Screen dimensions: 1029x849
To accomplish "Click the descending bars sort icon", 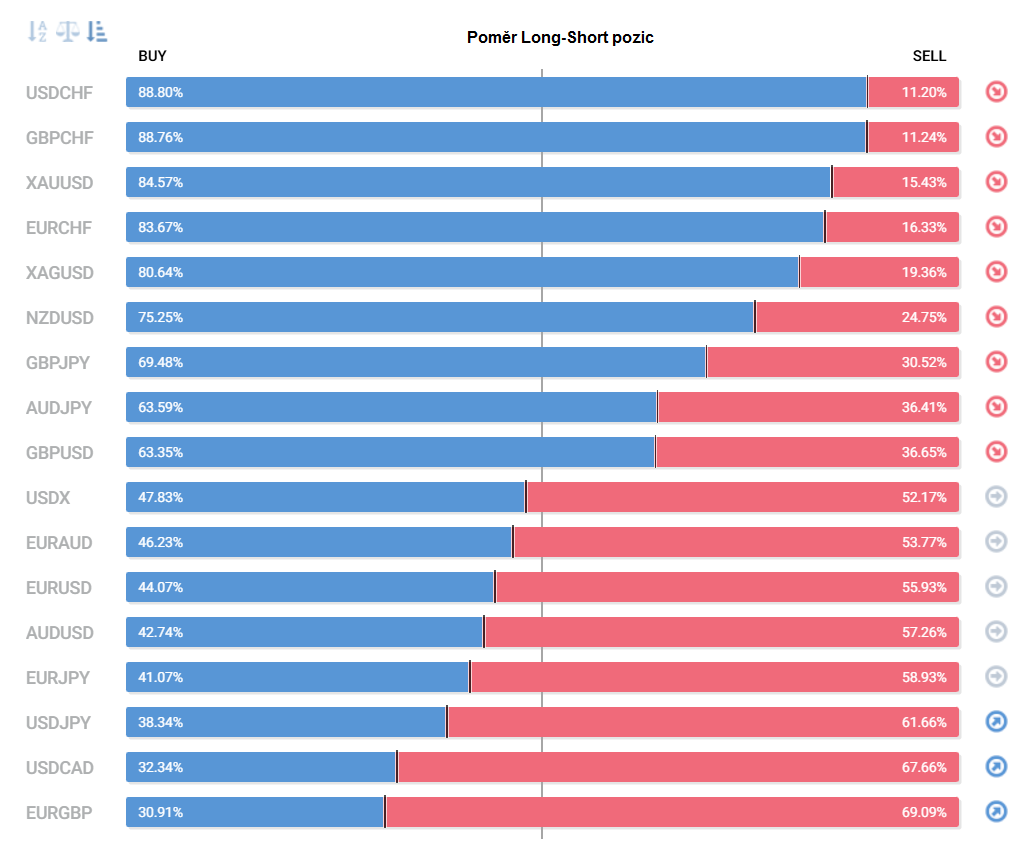I will [97, 31].
